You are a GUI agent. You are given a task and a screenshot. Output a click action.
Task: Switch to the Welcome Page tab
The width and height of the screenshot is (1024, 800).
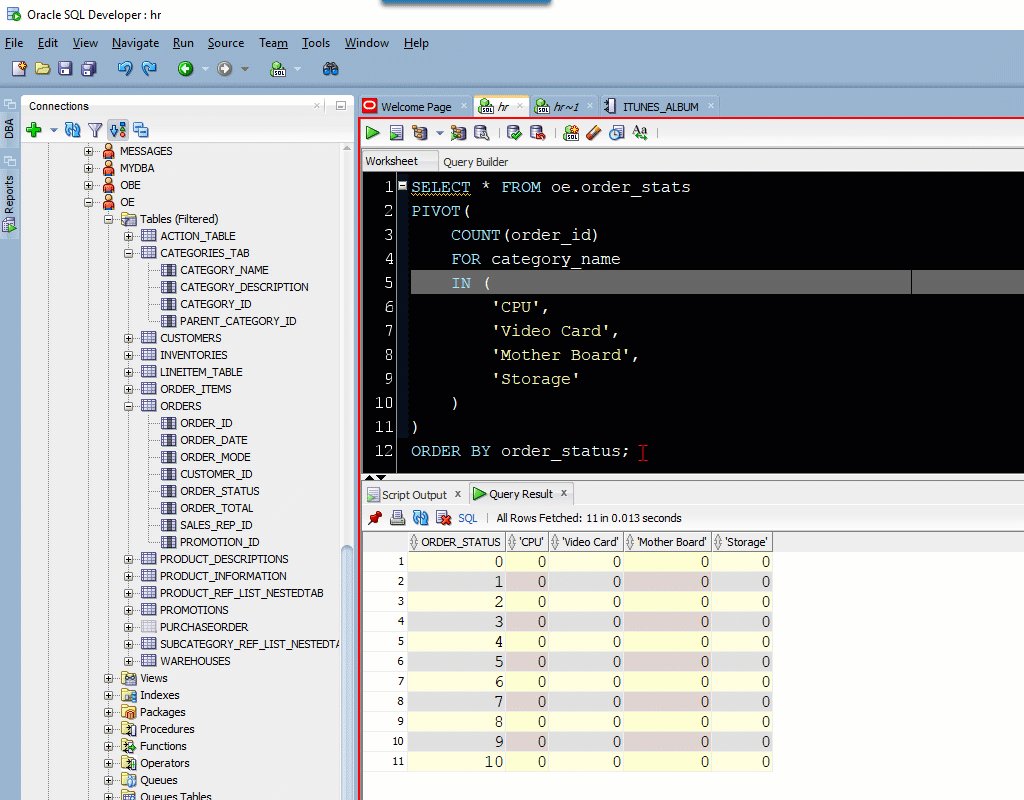(x=415, y=106)
